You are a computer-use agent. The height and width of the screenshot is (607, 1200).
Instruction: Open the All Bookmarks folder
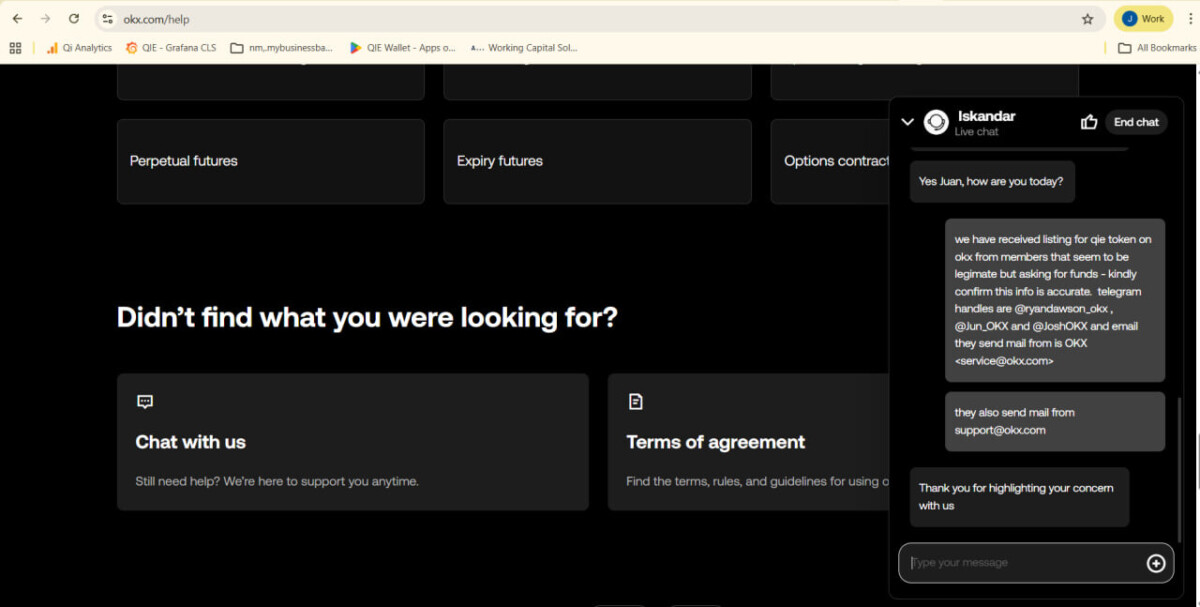pyautogui.click(x=1156, y=47)
